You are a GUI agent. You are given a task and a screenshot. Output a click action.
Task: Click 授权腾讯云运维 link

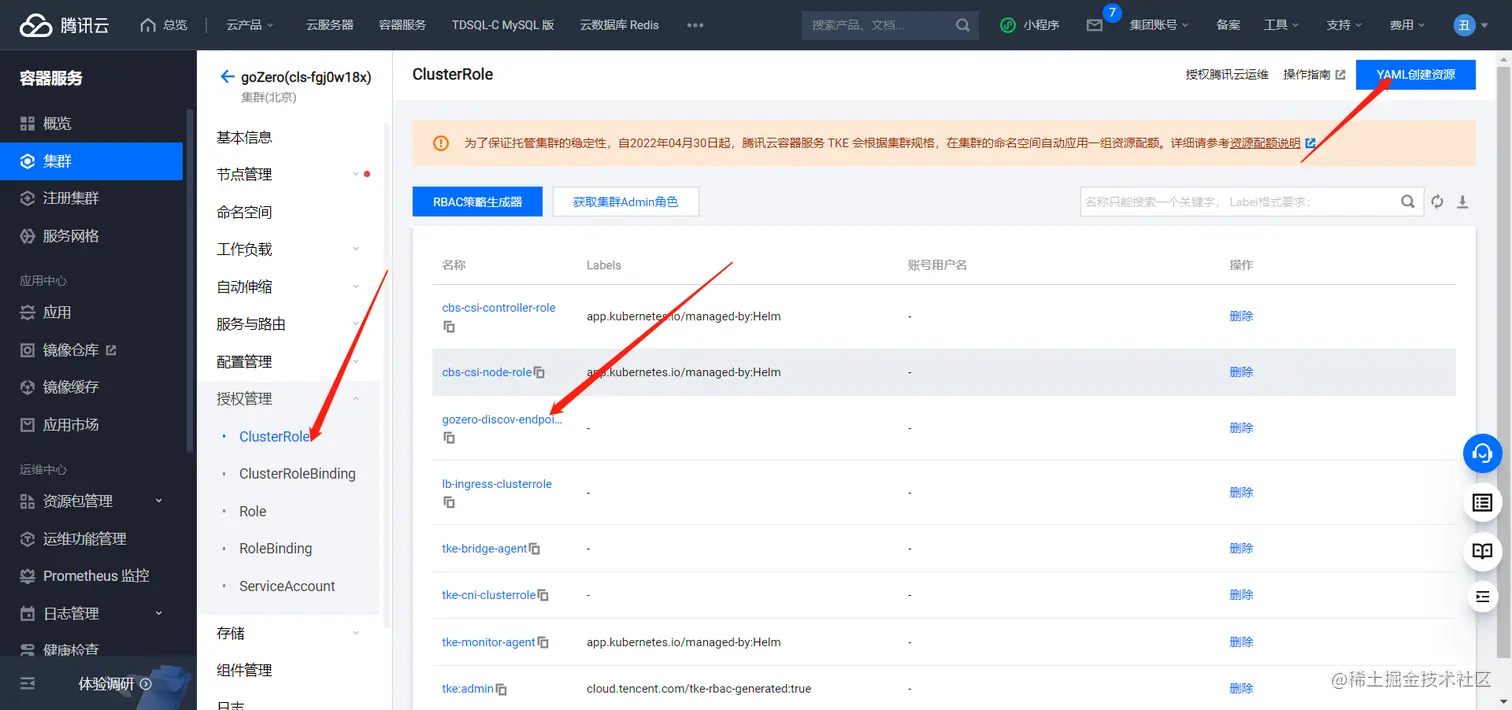[x=1226, y=75]
